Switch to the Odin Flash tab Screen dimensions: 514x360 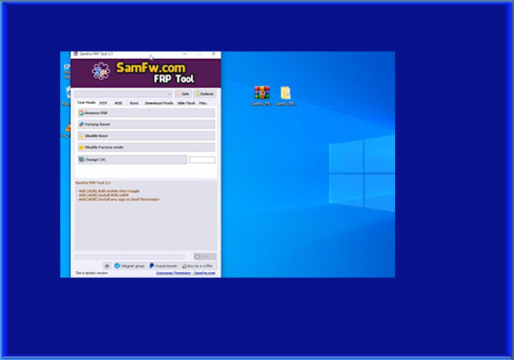pos(186,103)
